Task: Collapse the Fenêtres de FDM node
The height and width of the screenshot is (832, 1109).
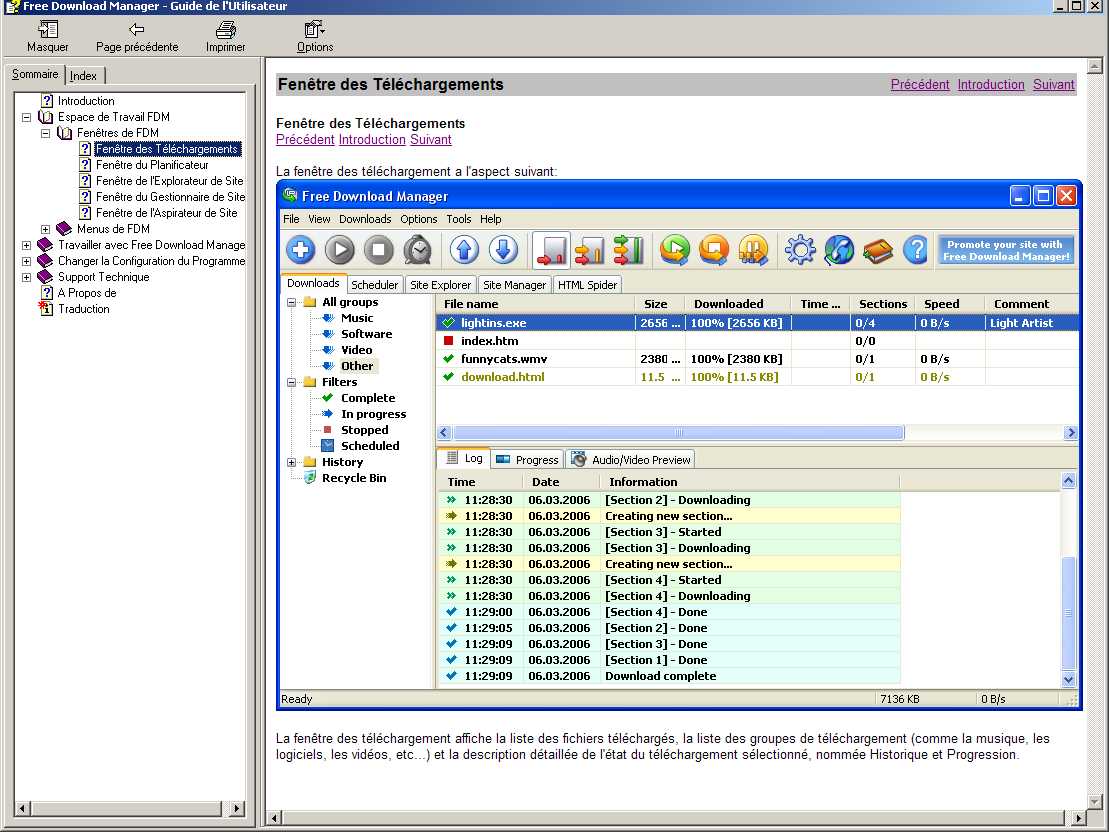Action: click(x=45, y=133)
